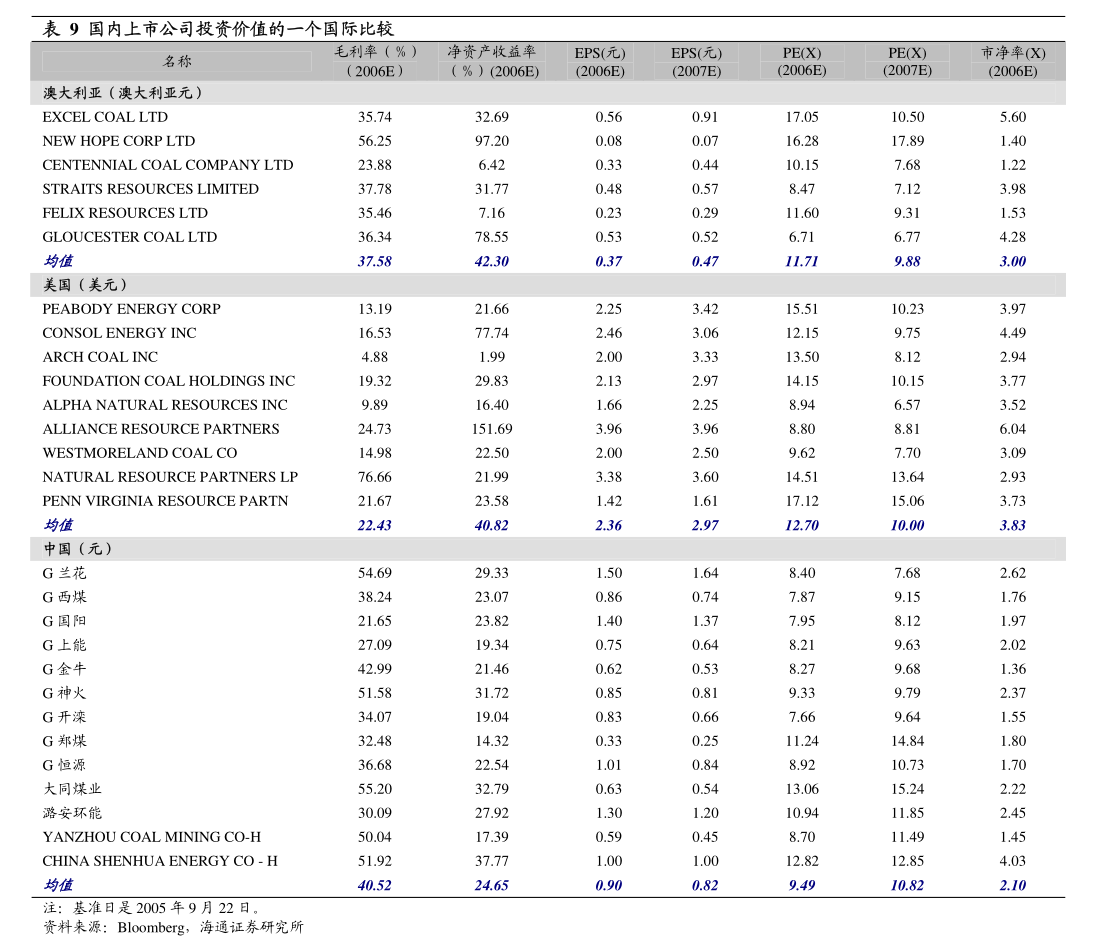1095x951 pixels.
Task: Select GLOUCESTER COAL LTD
Action: pos(130,237)
